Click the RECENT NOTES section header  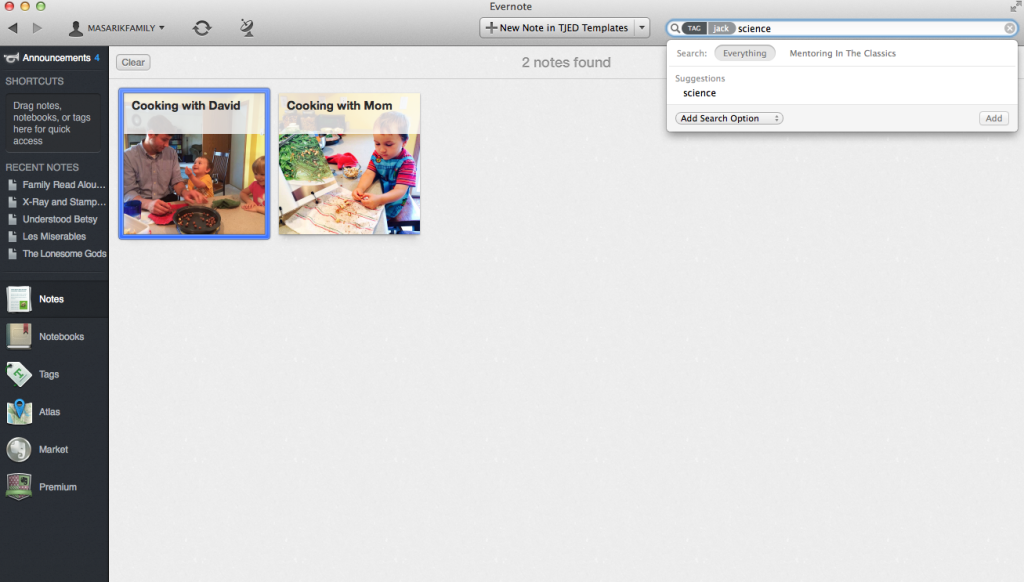[42, 167]
